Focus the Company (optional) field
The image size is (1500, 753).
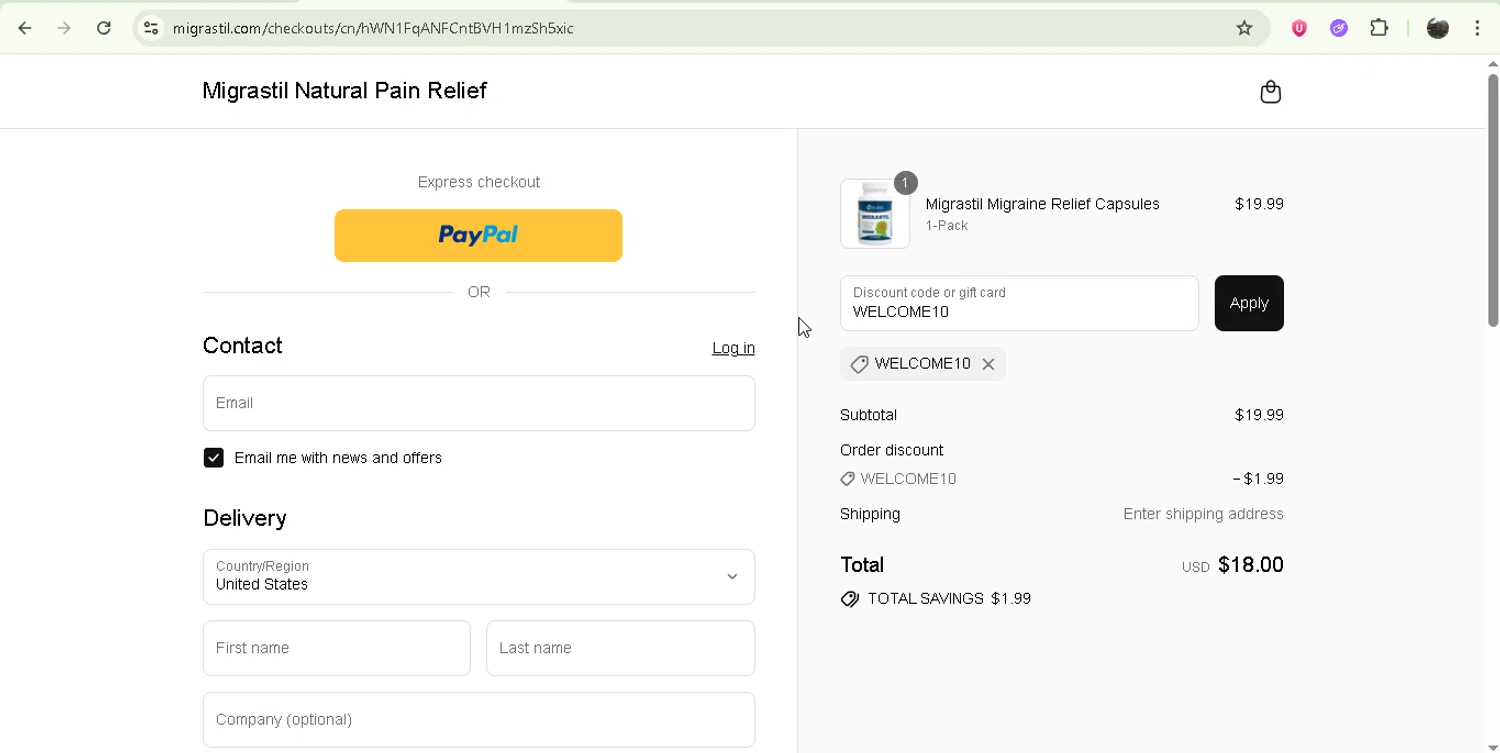tap(479, 720)
